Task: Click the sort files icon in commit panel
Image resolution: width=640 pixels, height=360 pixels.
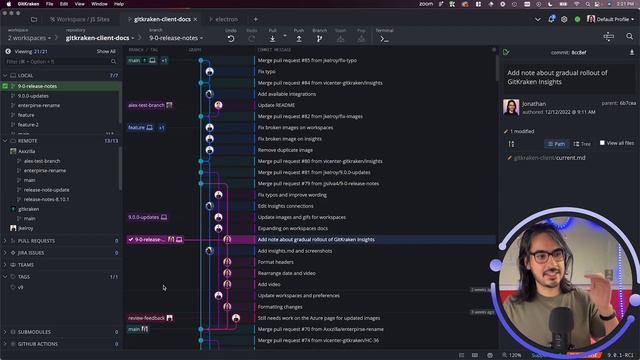Action: pyautogui.click(x=511, y=144)
